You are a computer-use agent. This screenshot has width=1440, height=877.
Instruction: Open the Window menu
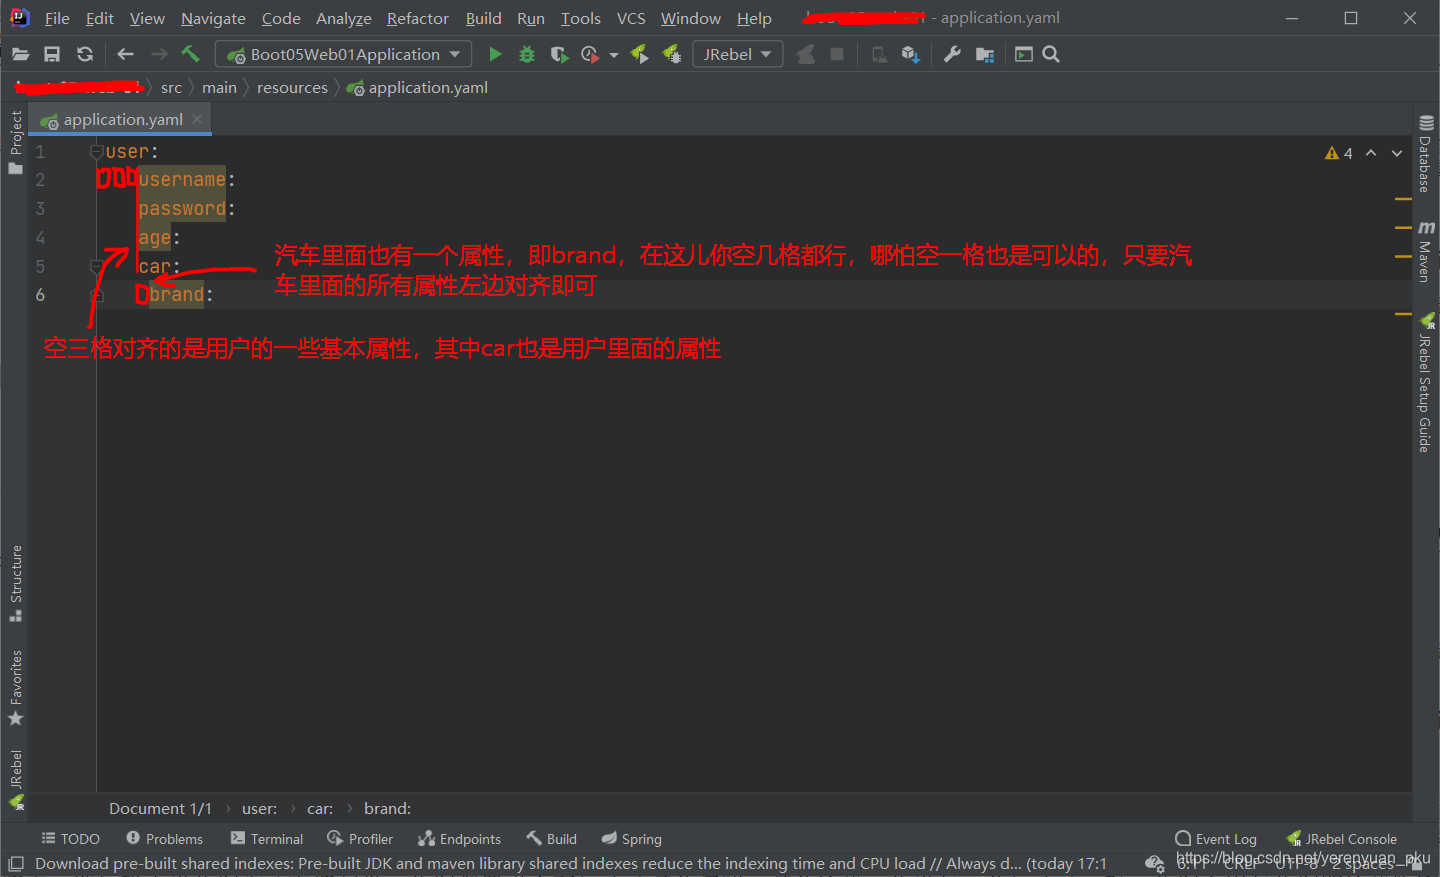pyautogui.click(x=691, y=18)
